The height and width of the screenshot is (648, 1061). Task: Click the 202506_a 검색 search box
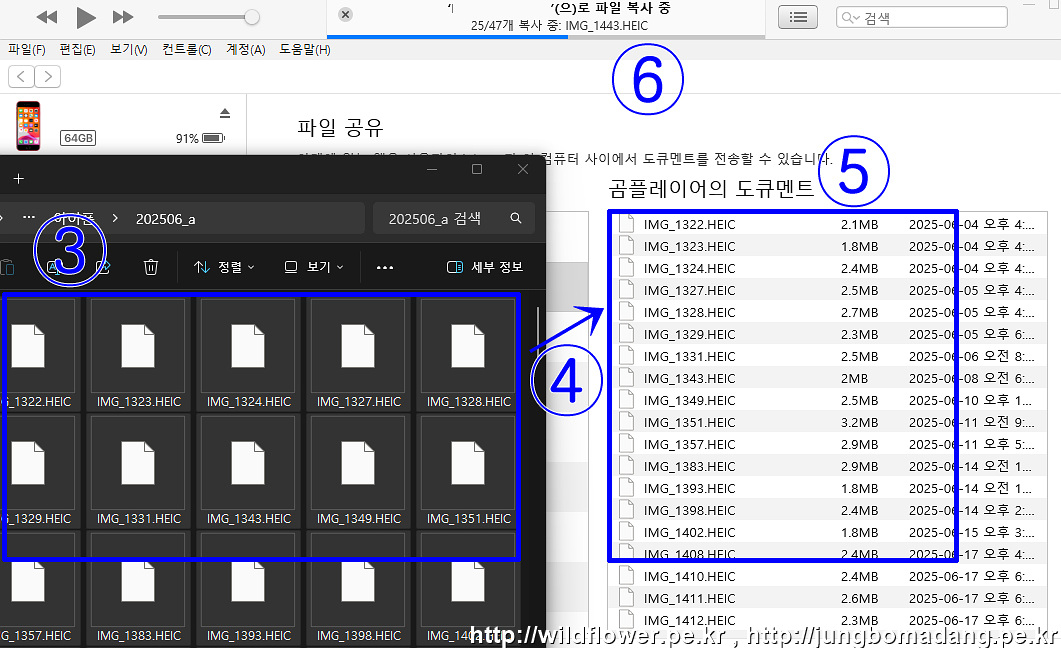coord(454,218)
